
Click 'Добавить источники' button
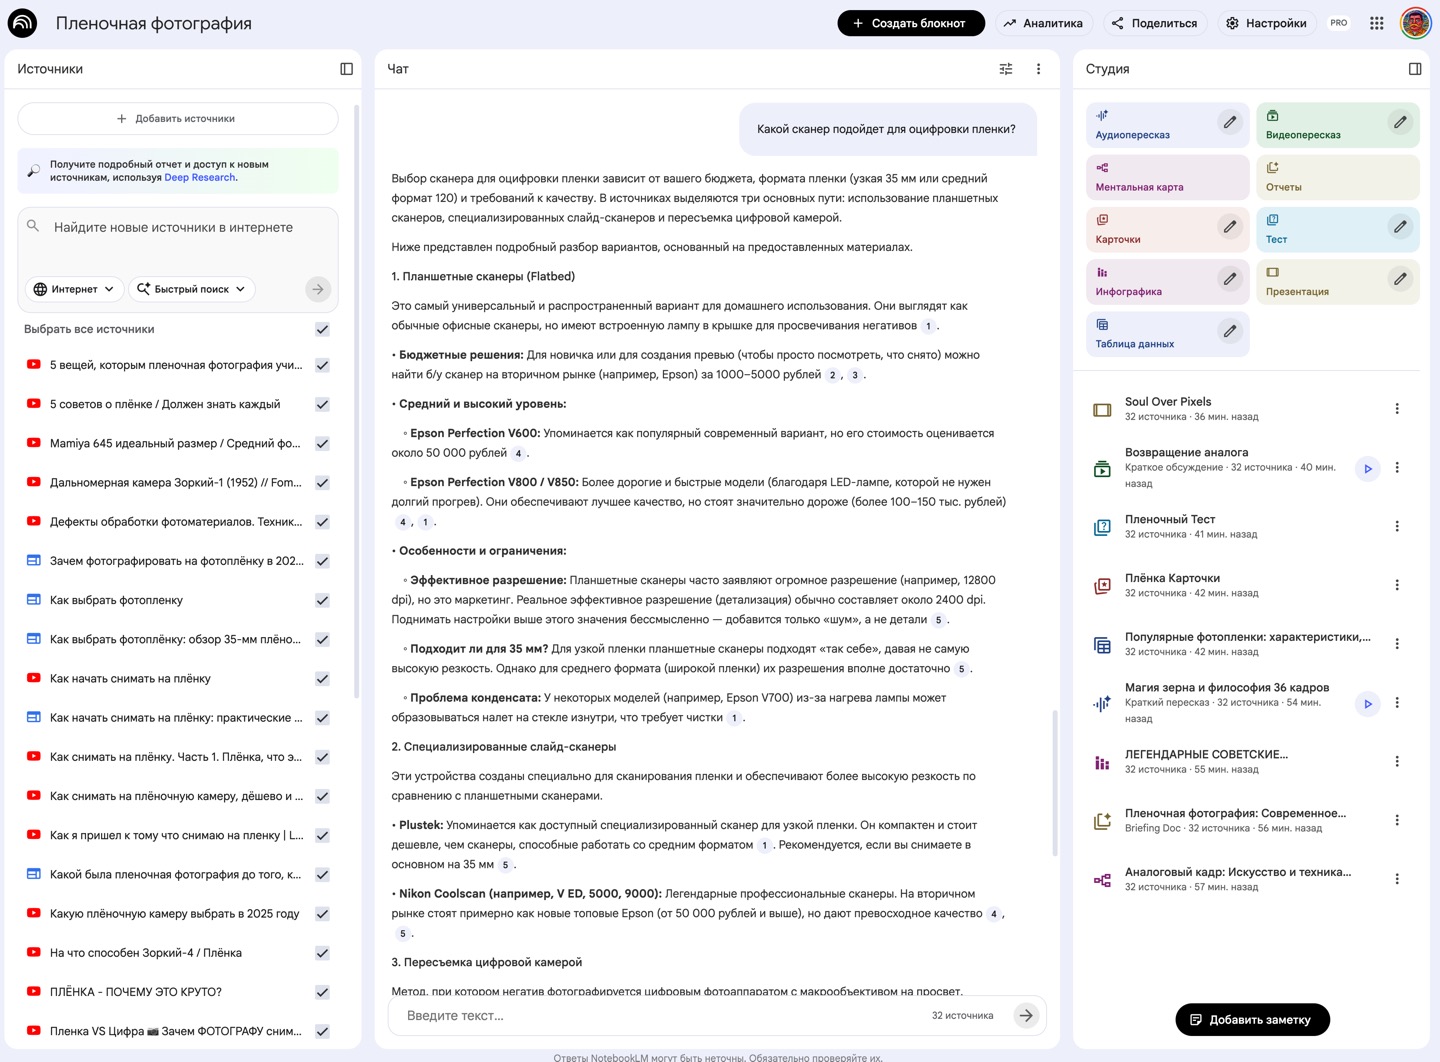coord(177,118)
